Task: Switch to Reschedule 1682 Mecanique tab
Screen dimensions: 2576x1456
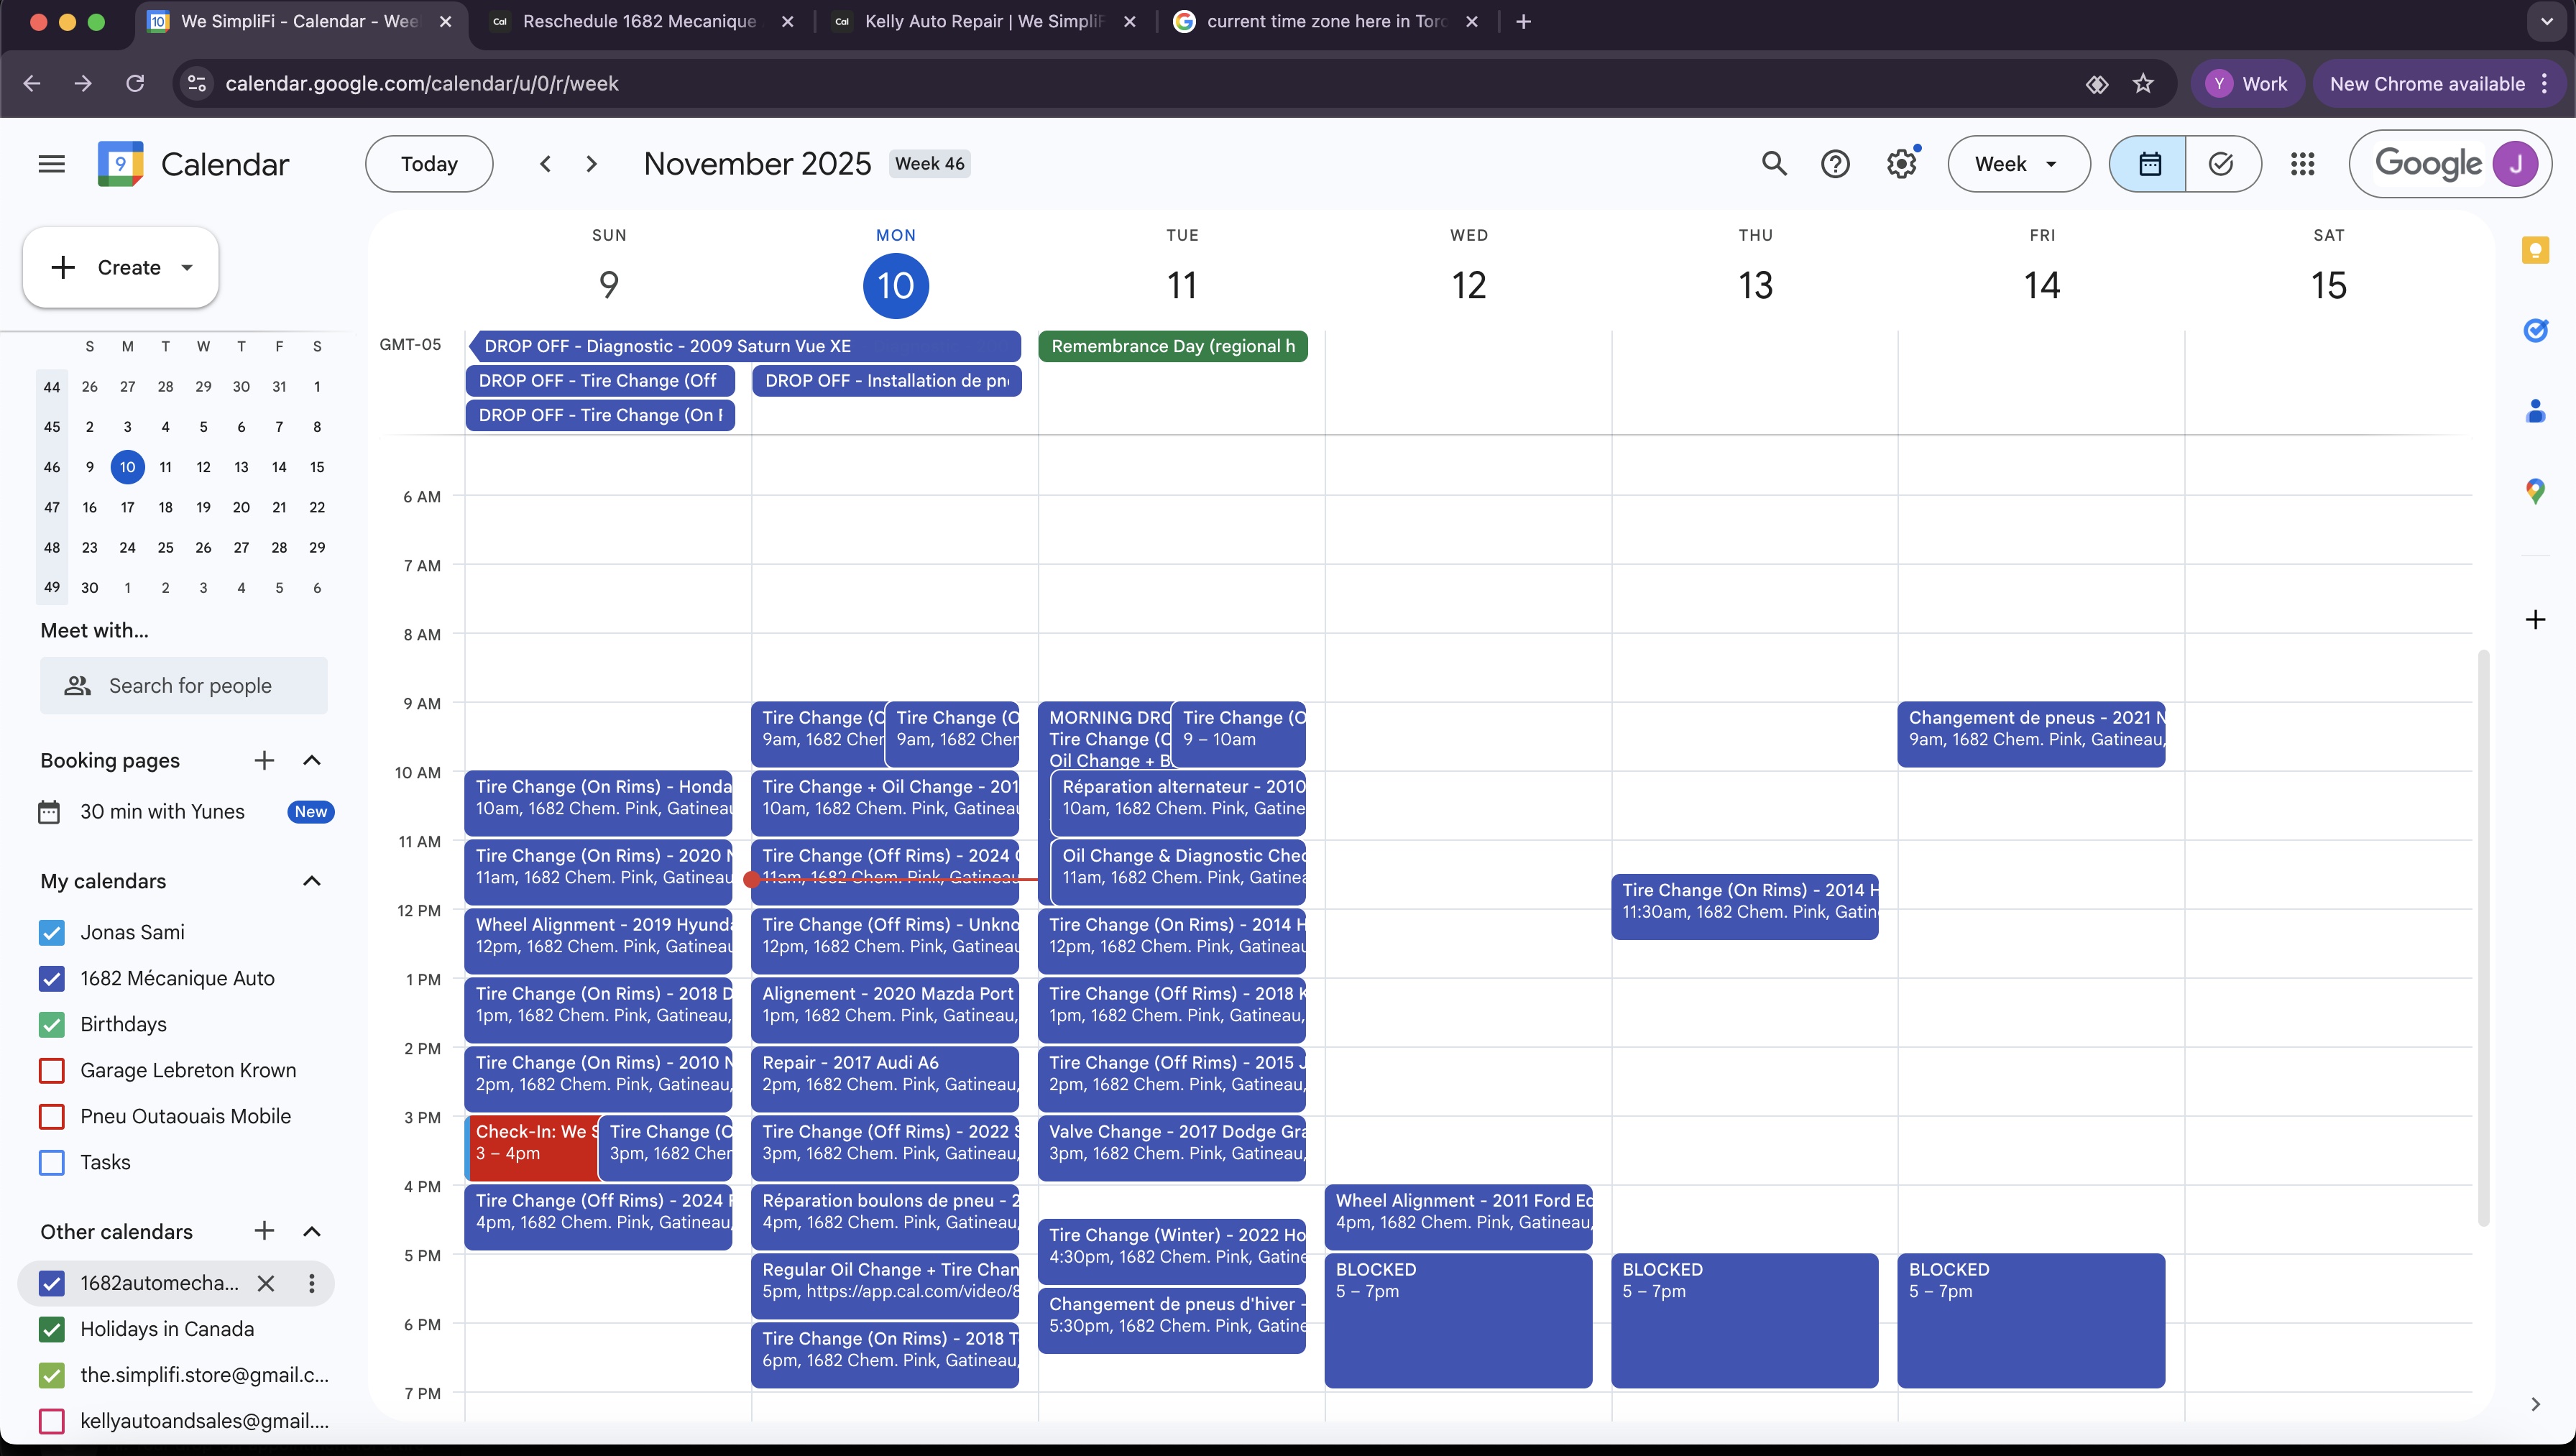Action: 639,21
